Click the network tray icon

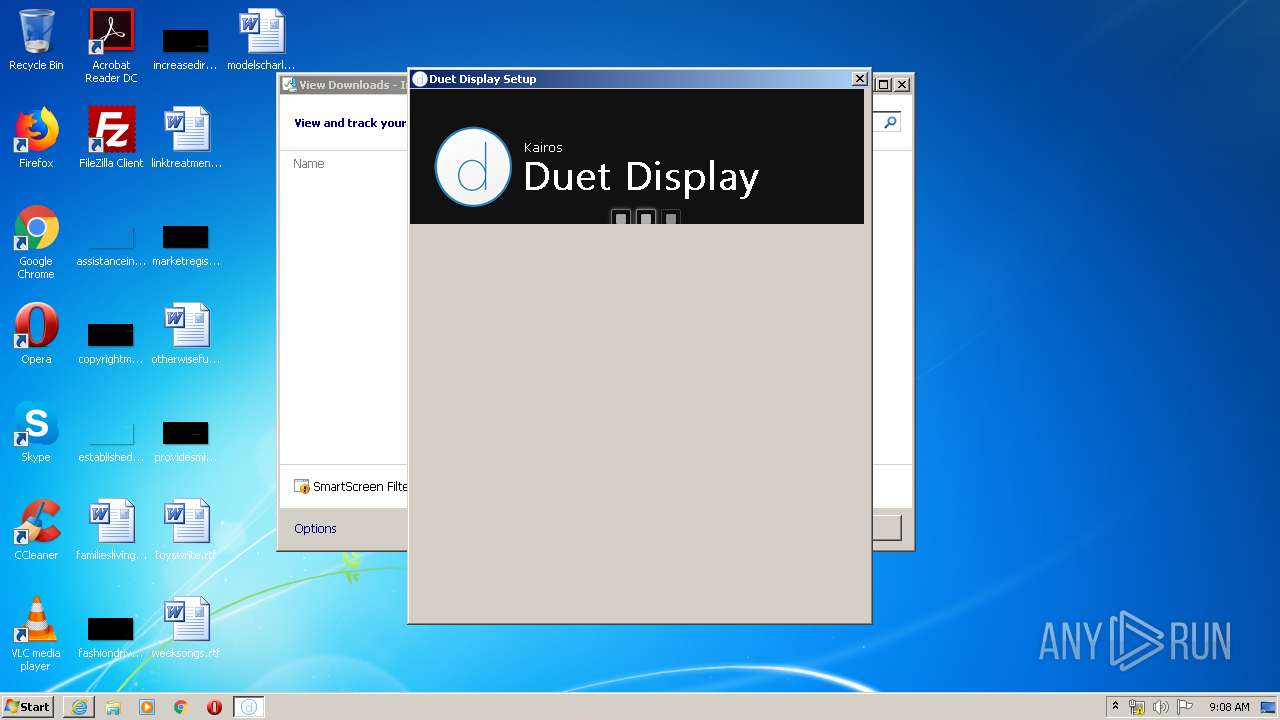1137,707
